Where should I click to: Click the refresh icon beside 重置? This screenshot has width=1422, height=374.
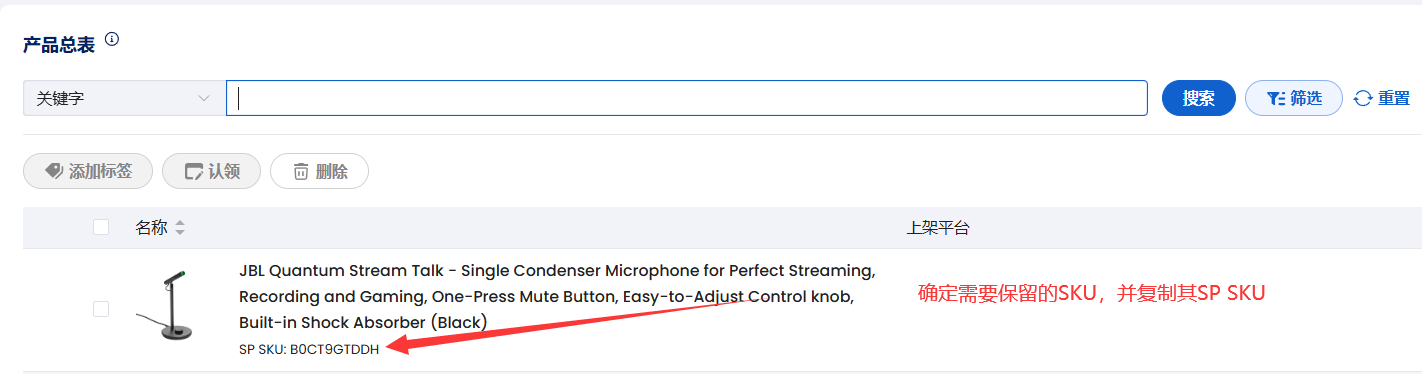pyautogui.click(x=1363, y=98)
